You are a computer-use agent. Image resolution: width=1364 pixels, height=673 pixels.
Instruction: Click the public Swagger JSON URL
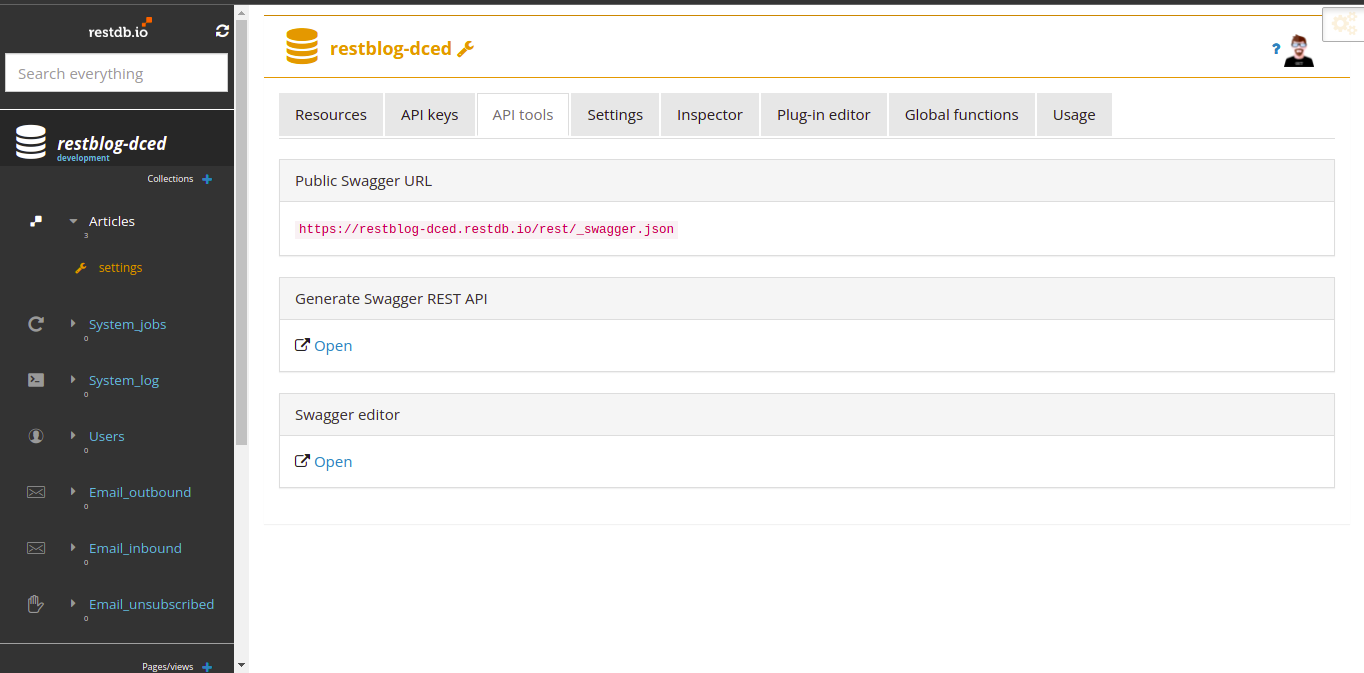pos(486,229)
